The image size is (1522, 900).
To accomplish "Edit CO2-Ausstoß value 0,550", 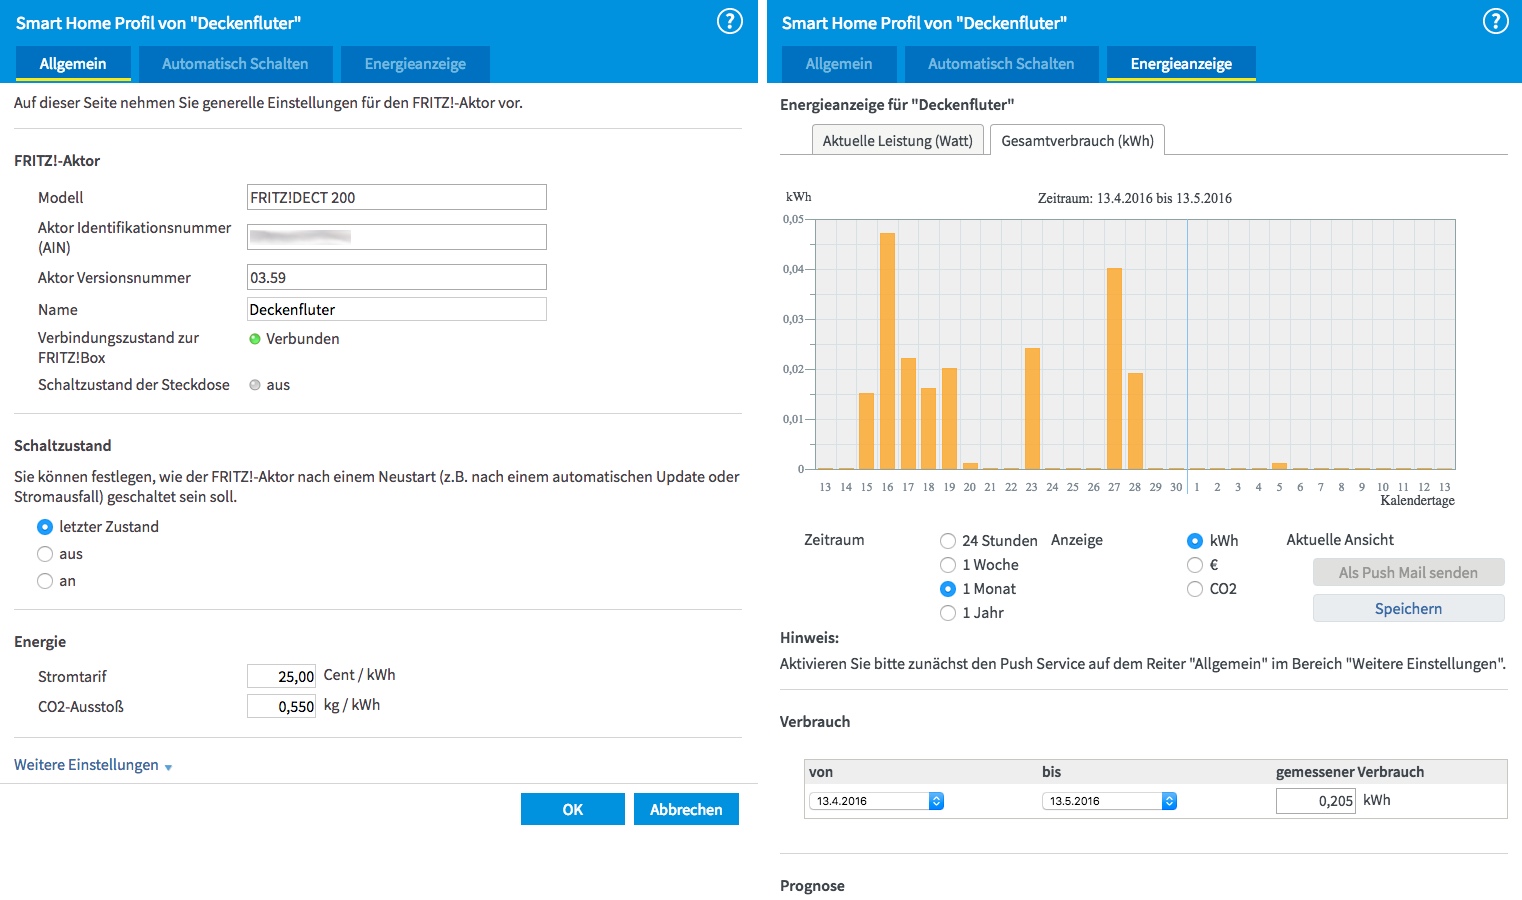I will pyautogui.click(x=281, y=706).
